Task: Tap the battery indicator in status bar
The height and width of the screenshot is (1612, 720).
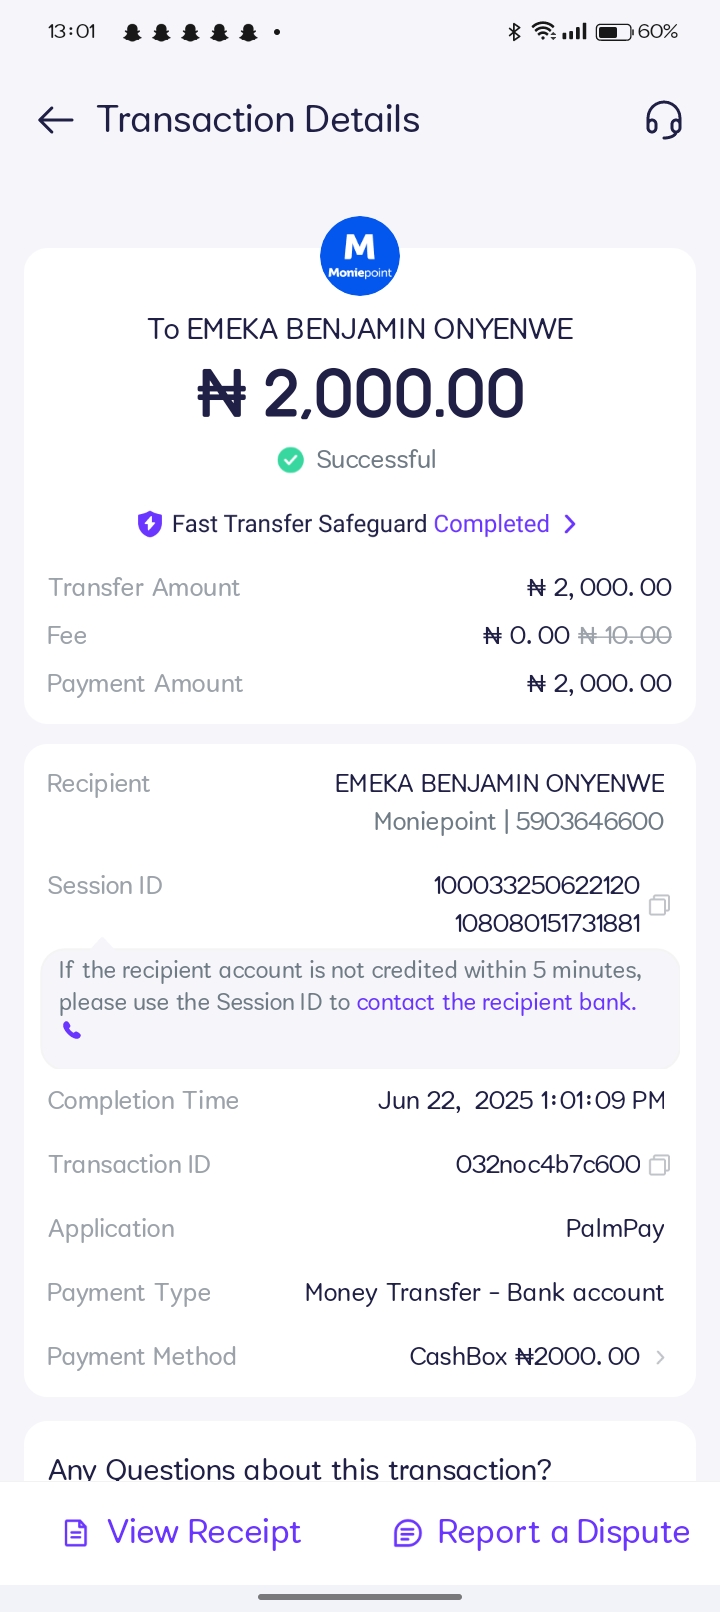Action: (x=614, y=32)
